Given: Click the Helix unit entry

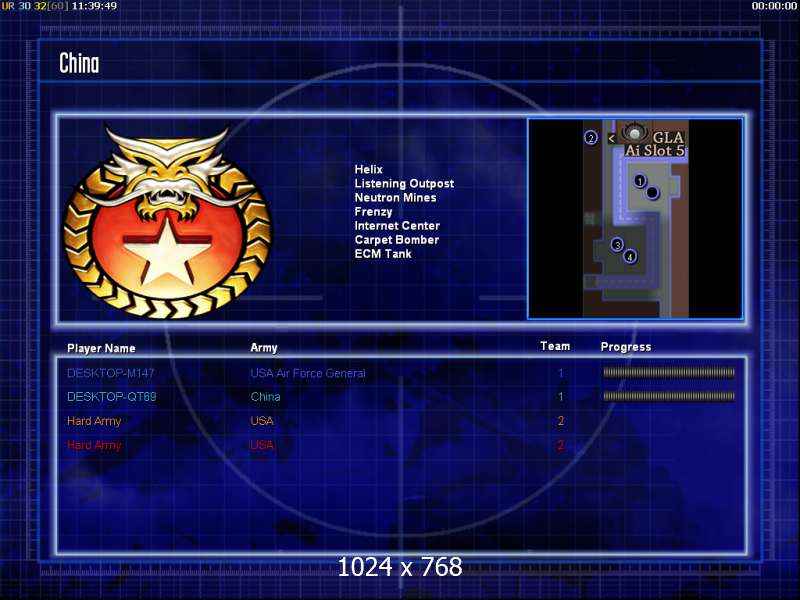Looking at the screenshot, I should coord(368,169).
